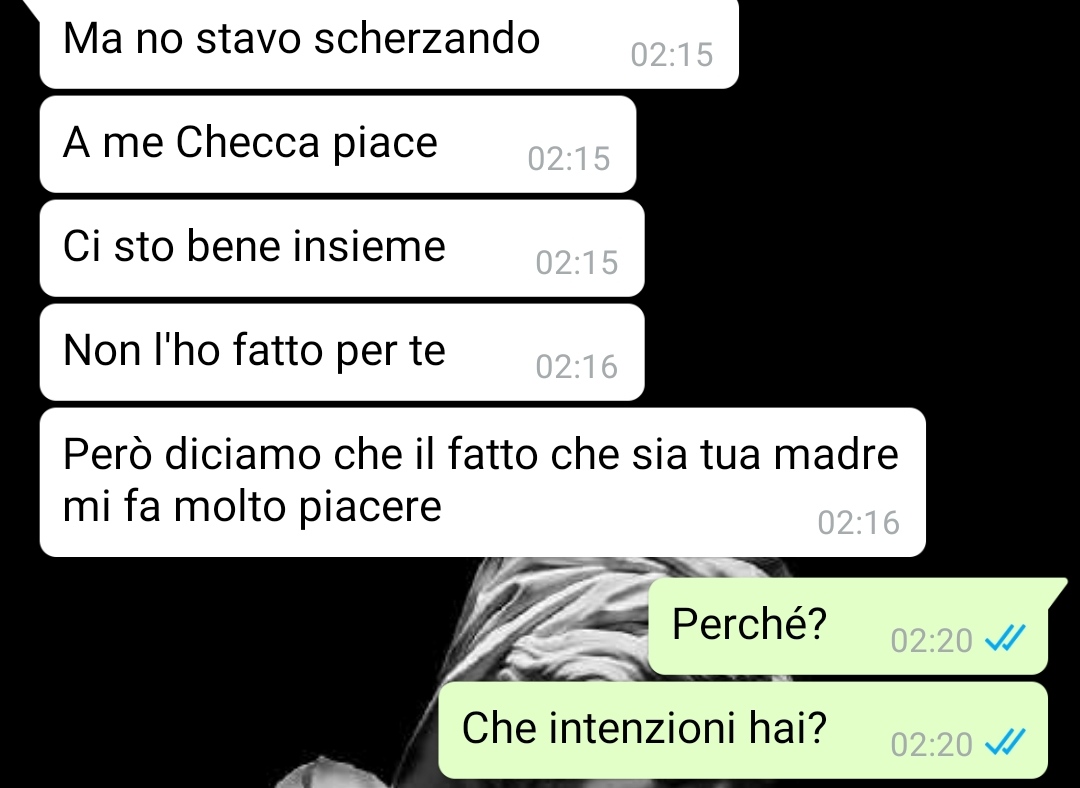This screenshot has height=788, width=1080.
Task: Select the 'A me Checca piace' message
Action: pos(338,144)
